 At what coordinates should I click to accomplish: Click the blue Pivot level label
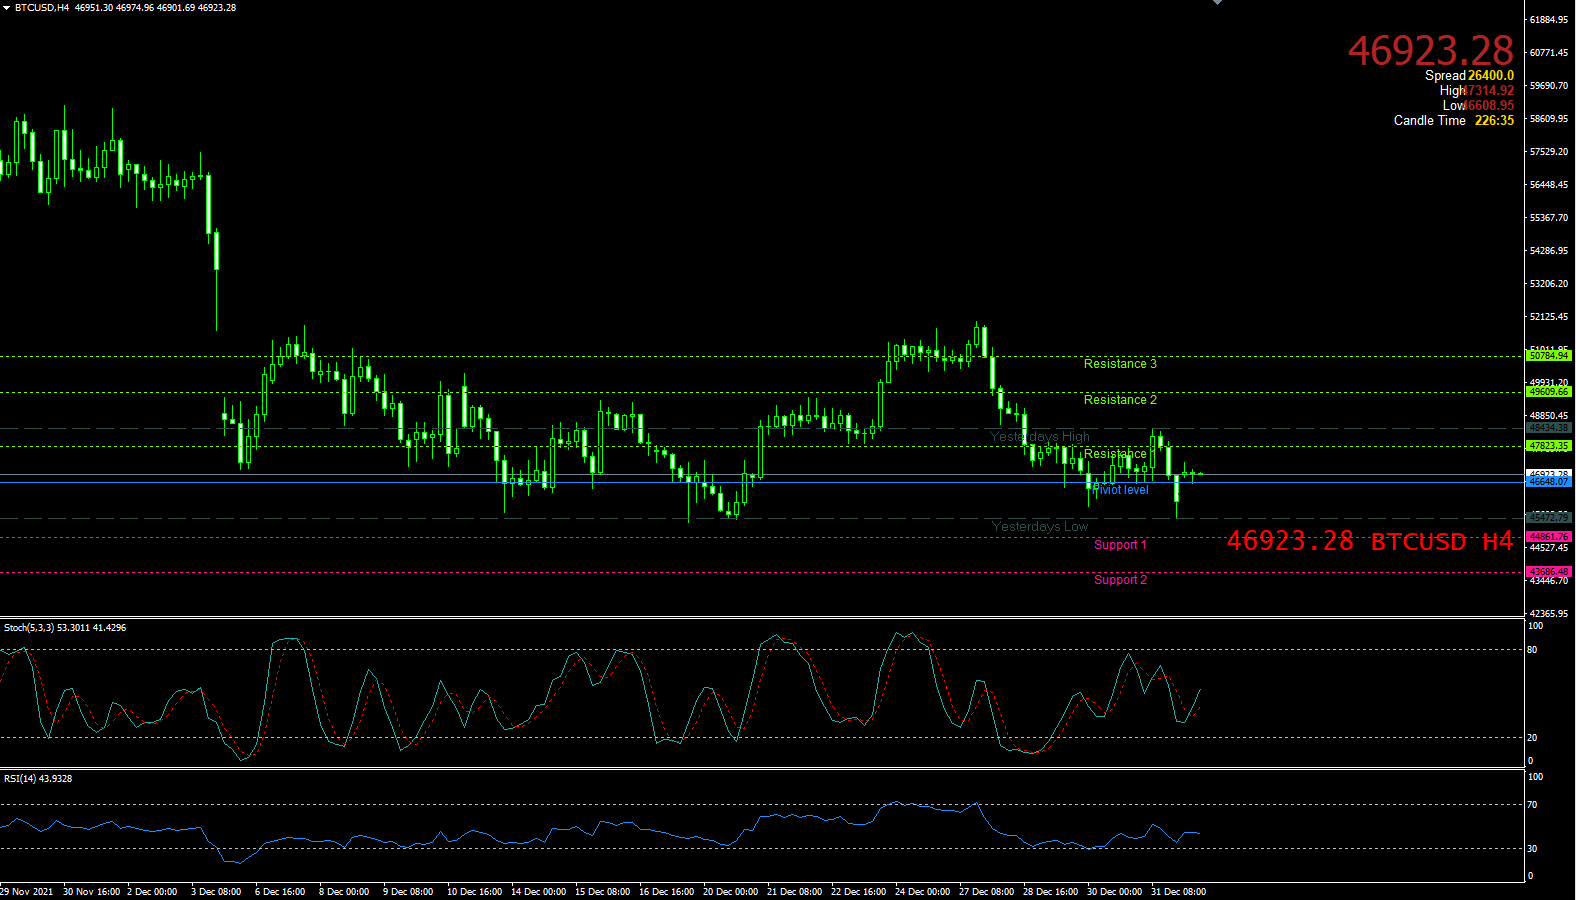point(1121,490)
